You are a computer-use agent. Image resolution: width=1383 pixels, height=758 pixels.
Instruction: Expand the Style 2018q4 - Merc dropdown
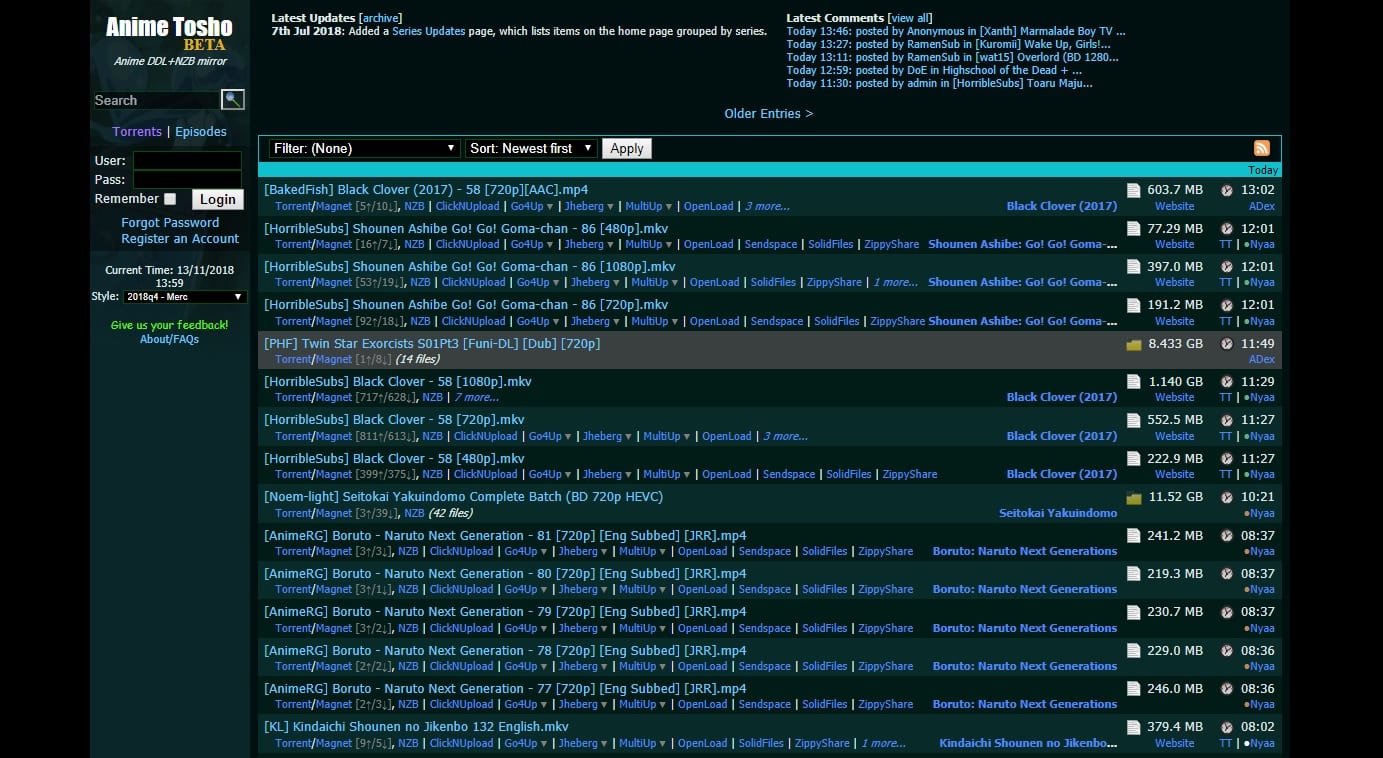pyautogui.click(x=184, y=297)
